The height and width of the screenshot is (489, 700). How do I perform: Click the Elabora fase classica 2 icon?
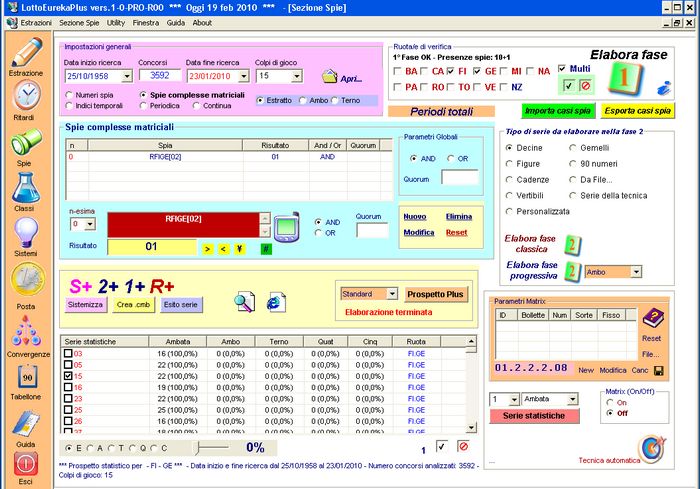[x=572, y=245]
